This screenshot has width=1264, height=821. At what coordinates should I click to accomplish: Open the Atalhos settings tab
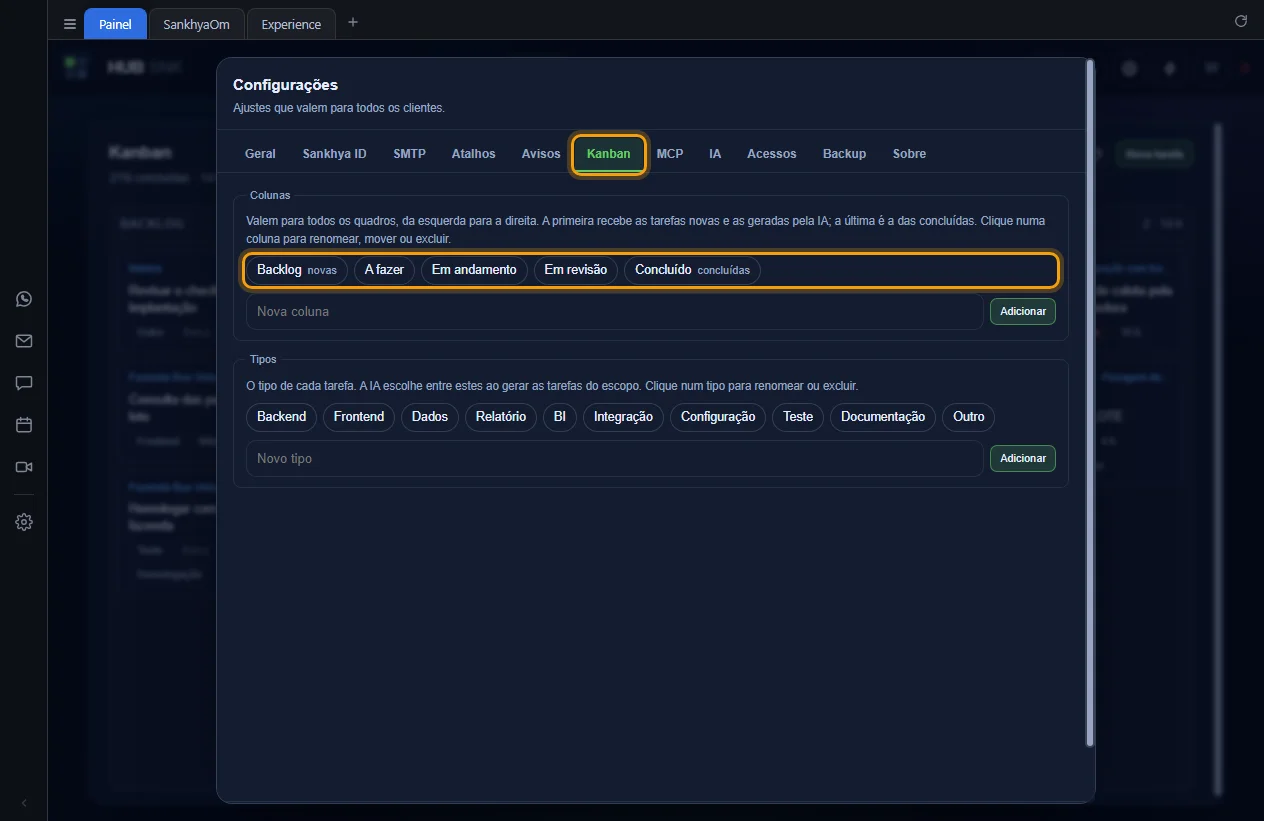pyautogui.click(x=473, y=154)
